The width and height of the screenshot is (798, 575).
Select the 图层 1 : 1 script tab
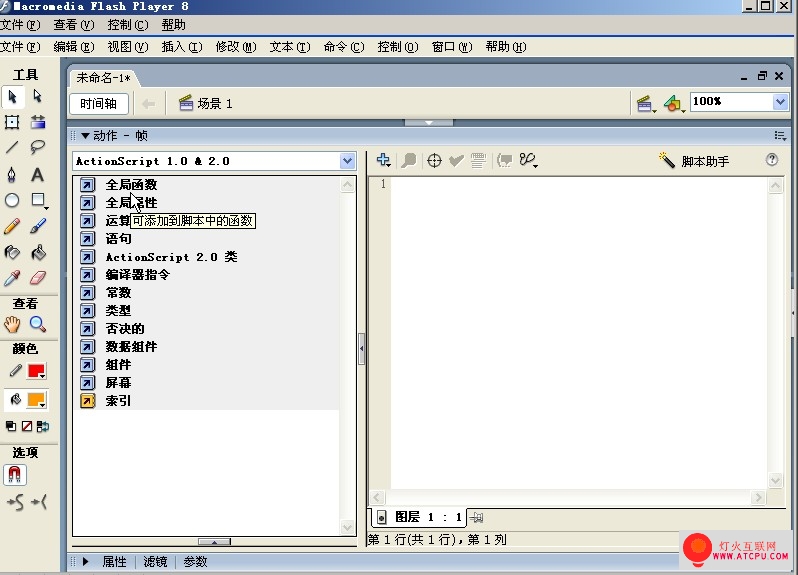pos(420,518)
